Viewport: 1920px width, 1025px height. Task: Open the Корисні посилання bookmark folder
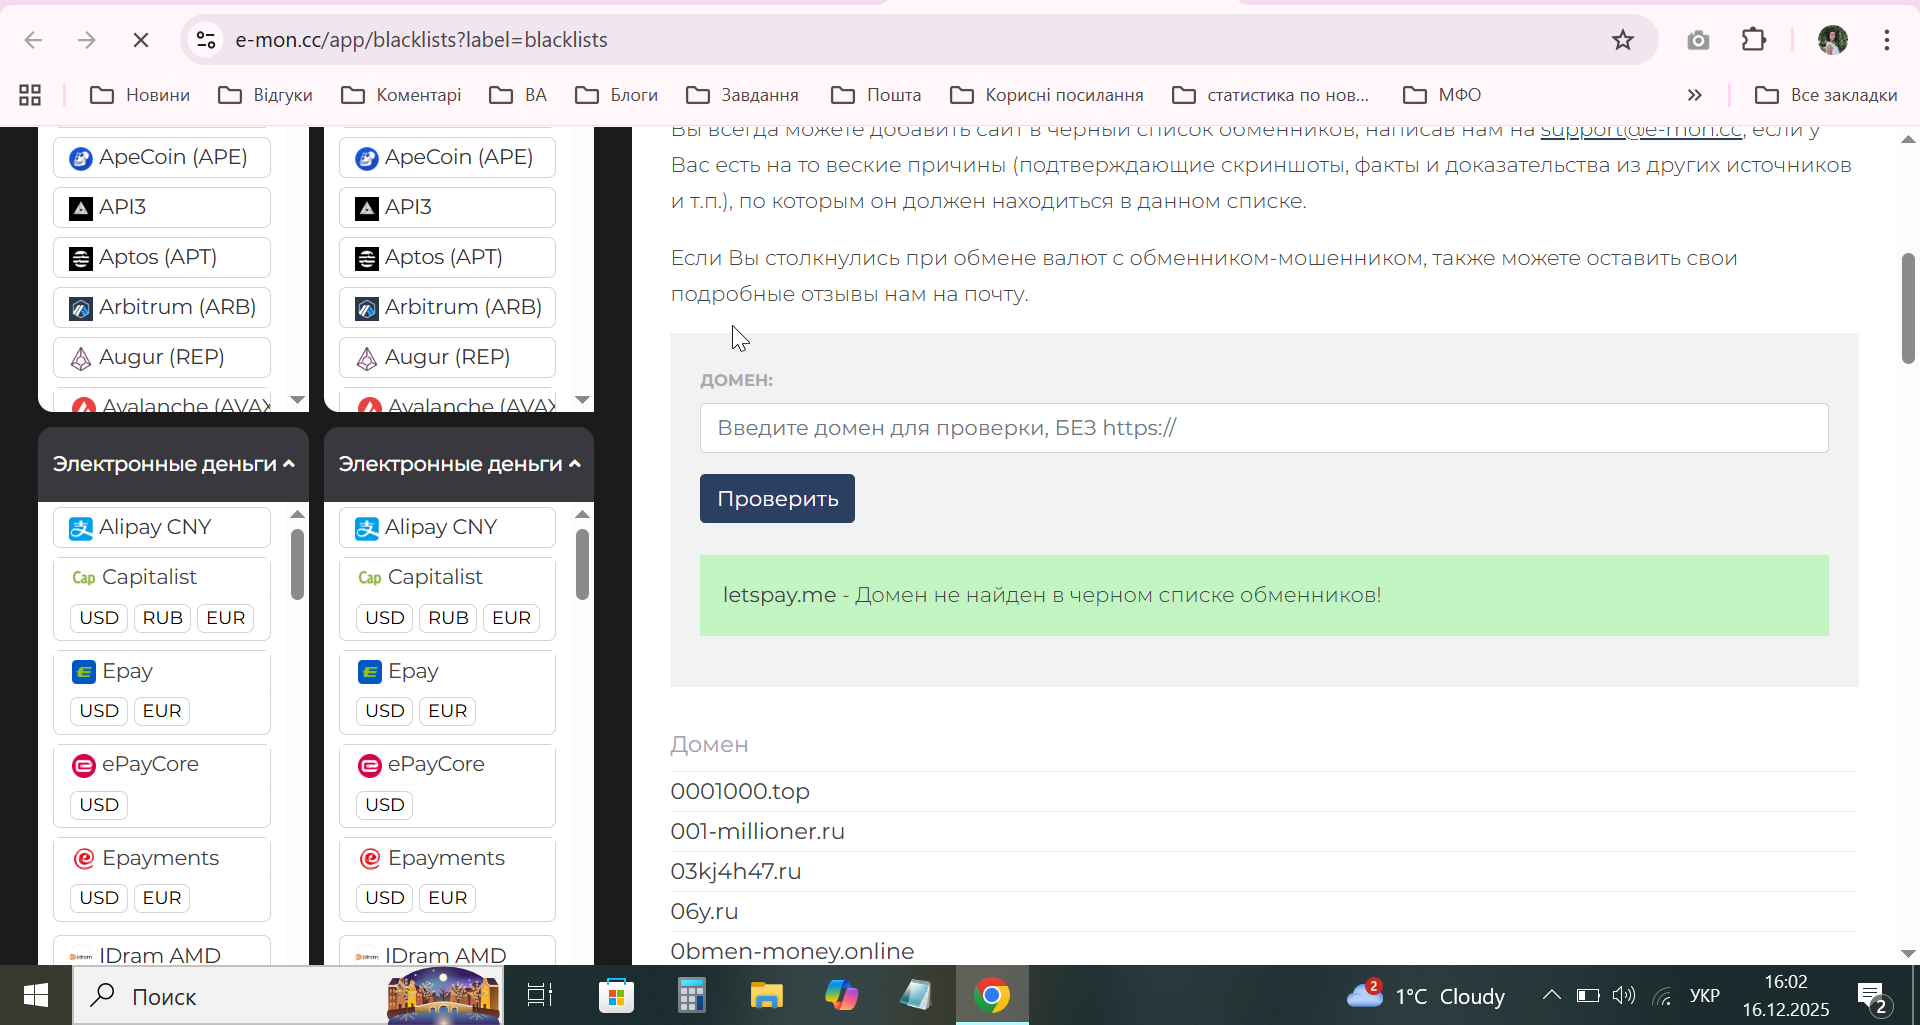pos(1047,95)
